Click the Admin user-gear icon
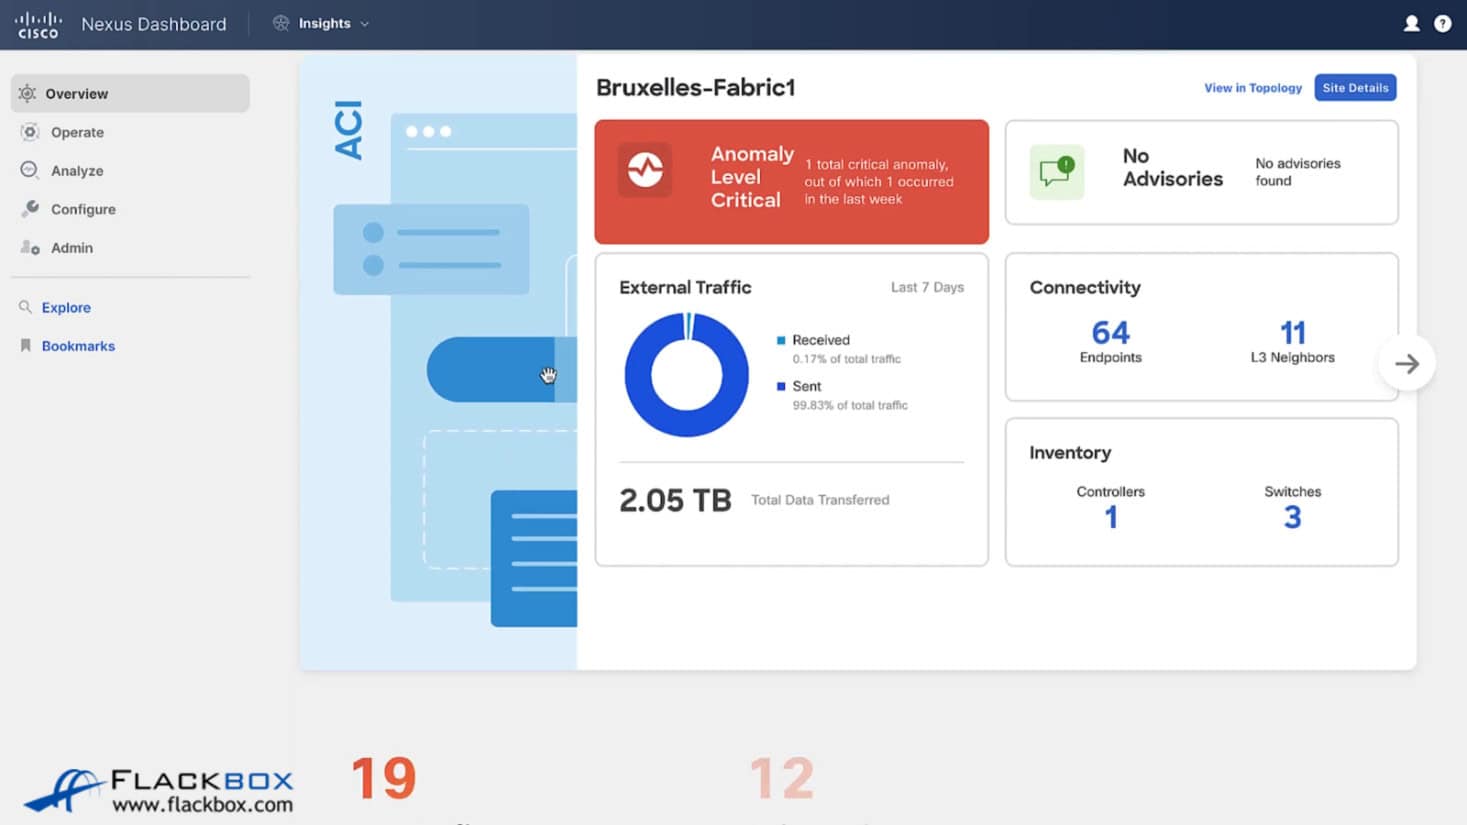 (x=30, y=247)
